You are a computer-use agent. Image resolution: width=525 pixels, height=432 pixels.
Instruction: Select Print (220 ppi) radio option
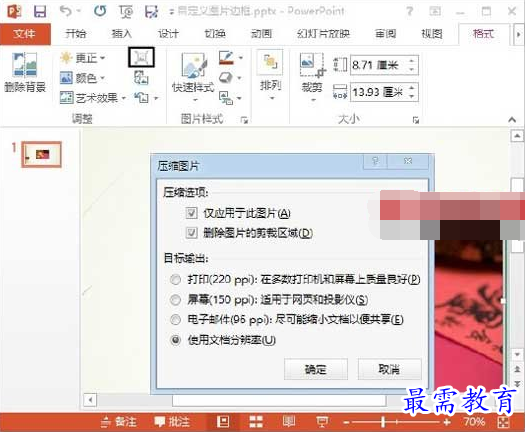coord(175,279)
